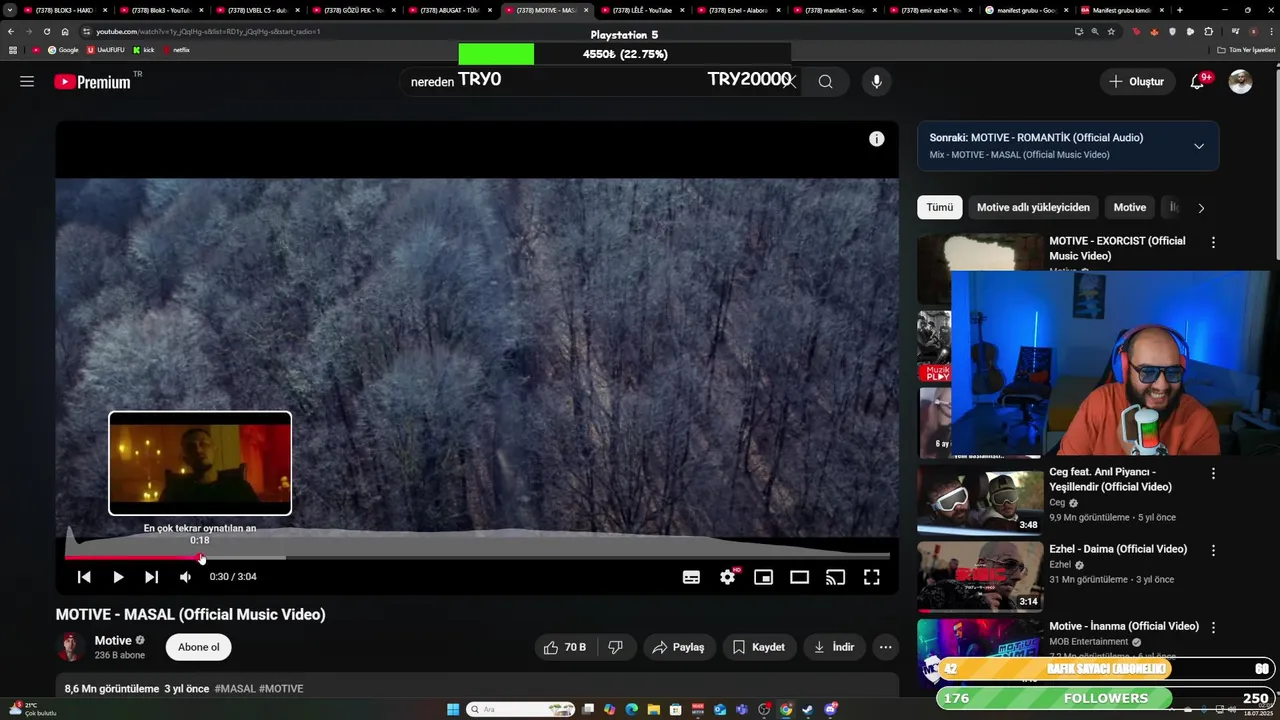This screenshot has width=1280, height=720.
Task: Open more actions under the video
Action: tap(885, 647)
